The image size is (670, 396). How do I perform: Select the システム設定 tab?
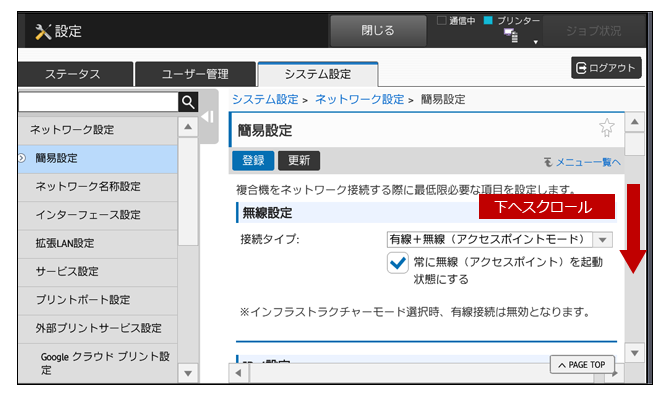(x=317, y=74)
